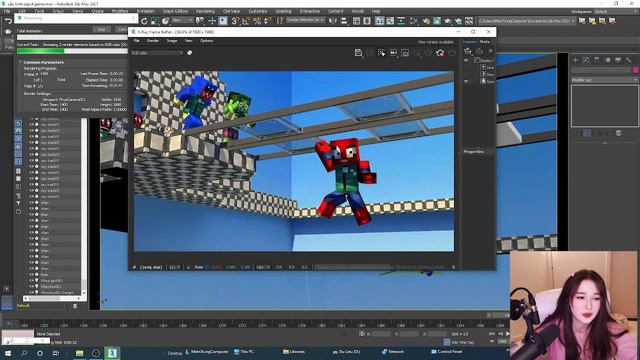The width and height of the screenshot is (640, 360).
Task: Click the pink object color swatch
Action: click(x=636, y=70)
